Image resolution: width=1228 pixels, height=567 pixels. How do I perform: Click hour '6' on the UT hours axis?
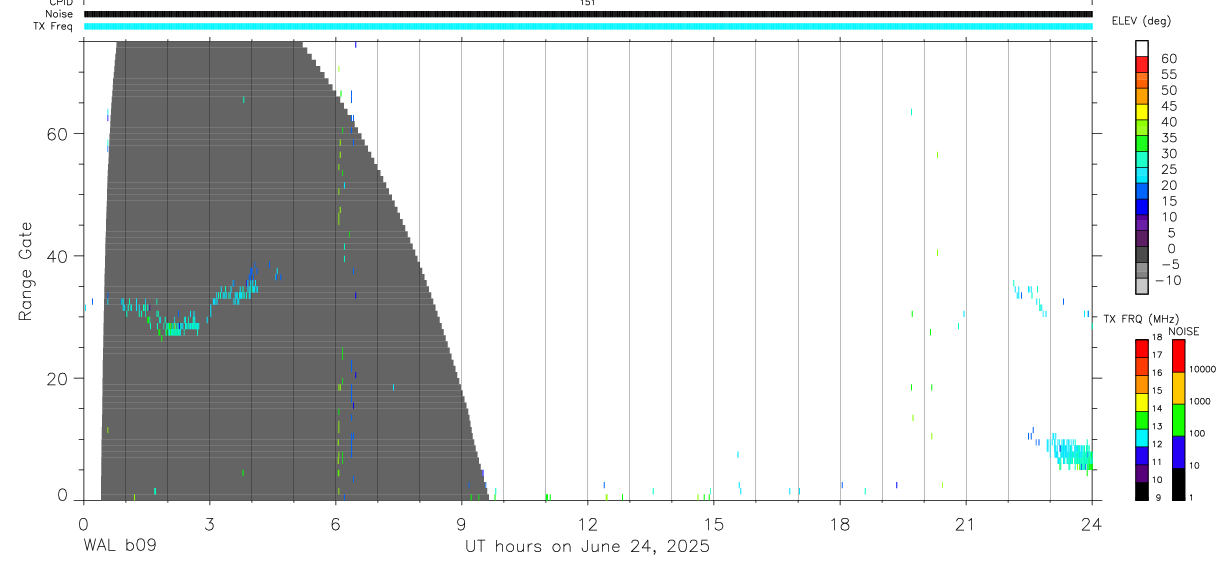point(335,523)
